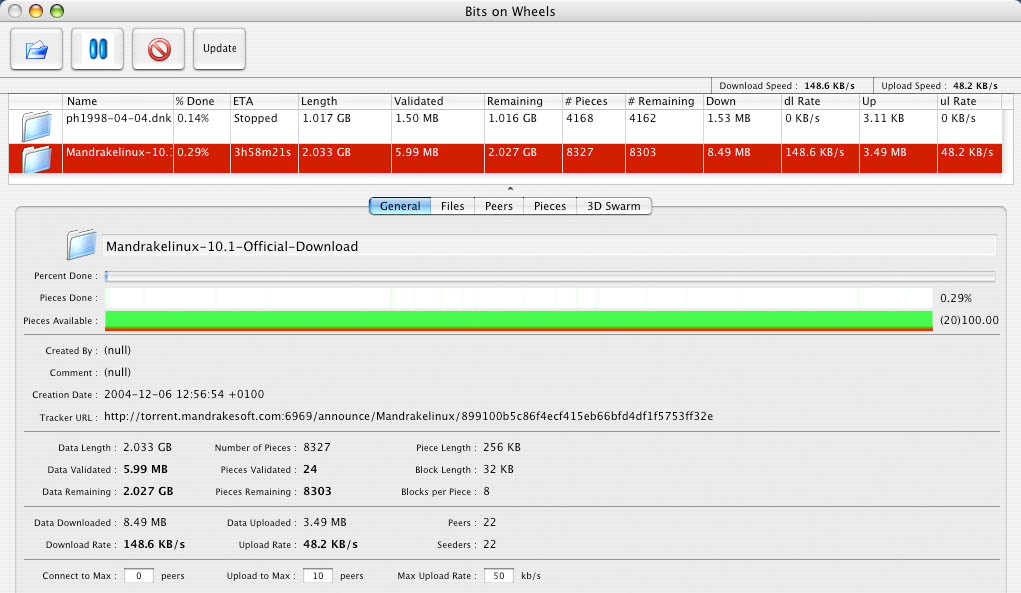Click the Max Upload Rate field
The height and width of the screenshot is (593, 1021).
499,575
